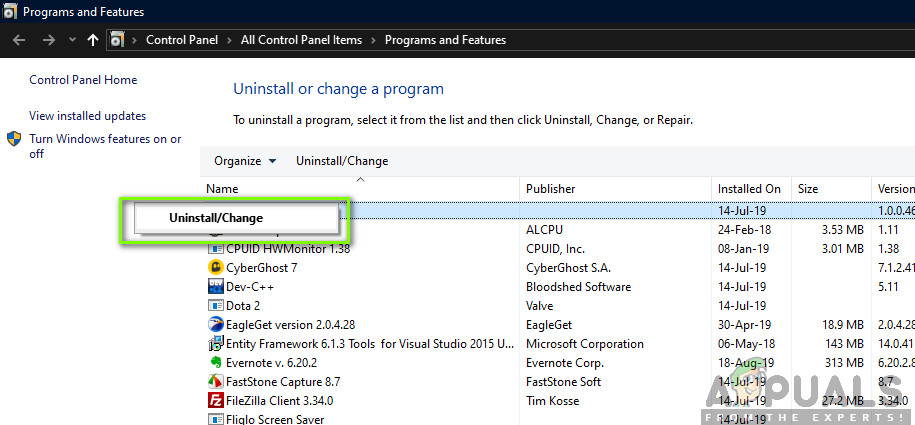The height and width of the screenshot is (425, 915).
Task: Sort programs by Installed On column
Action: (x=749, y=188)
